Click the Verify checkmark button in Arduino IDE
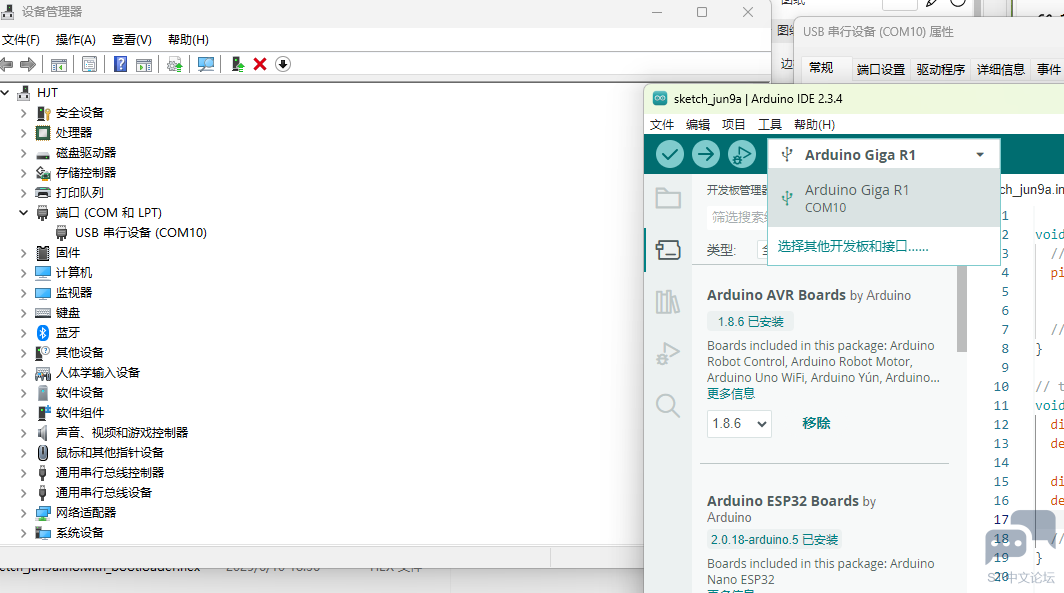1064x593 pixels. [670, 154]
